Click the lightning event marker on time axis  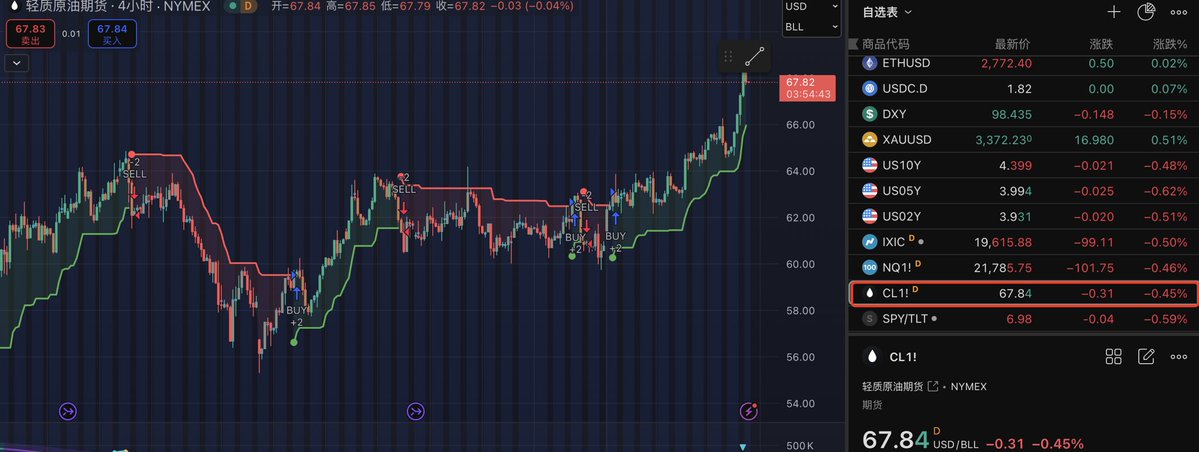click(x=749, y=412)
